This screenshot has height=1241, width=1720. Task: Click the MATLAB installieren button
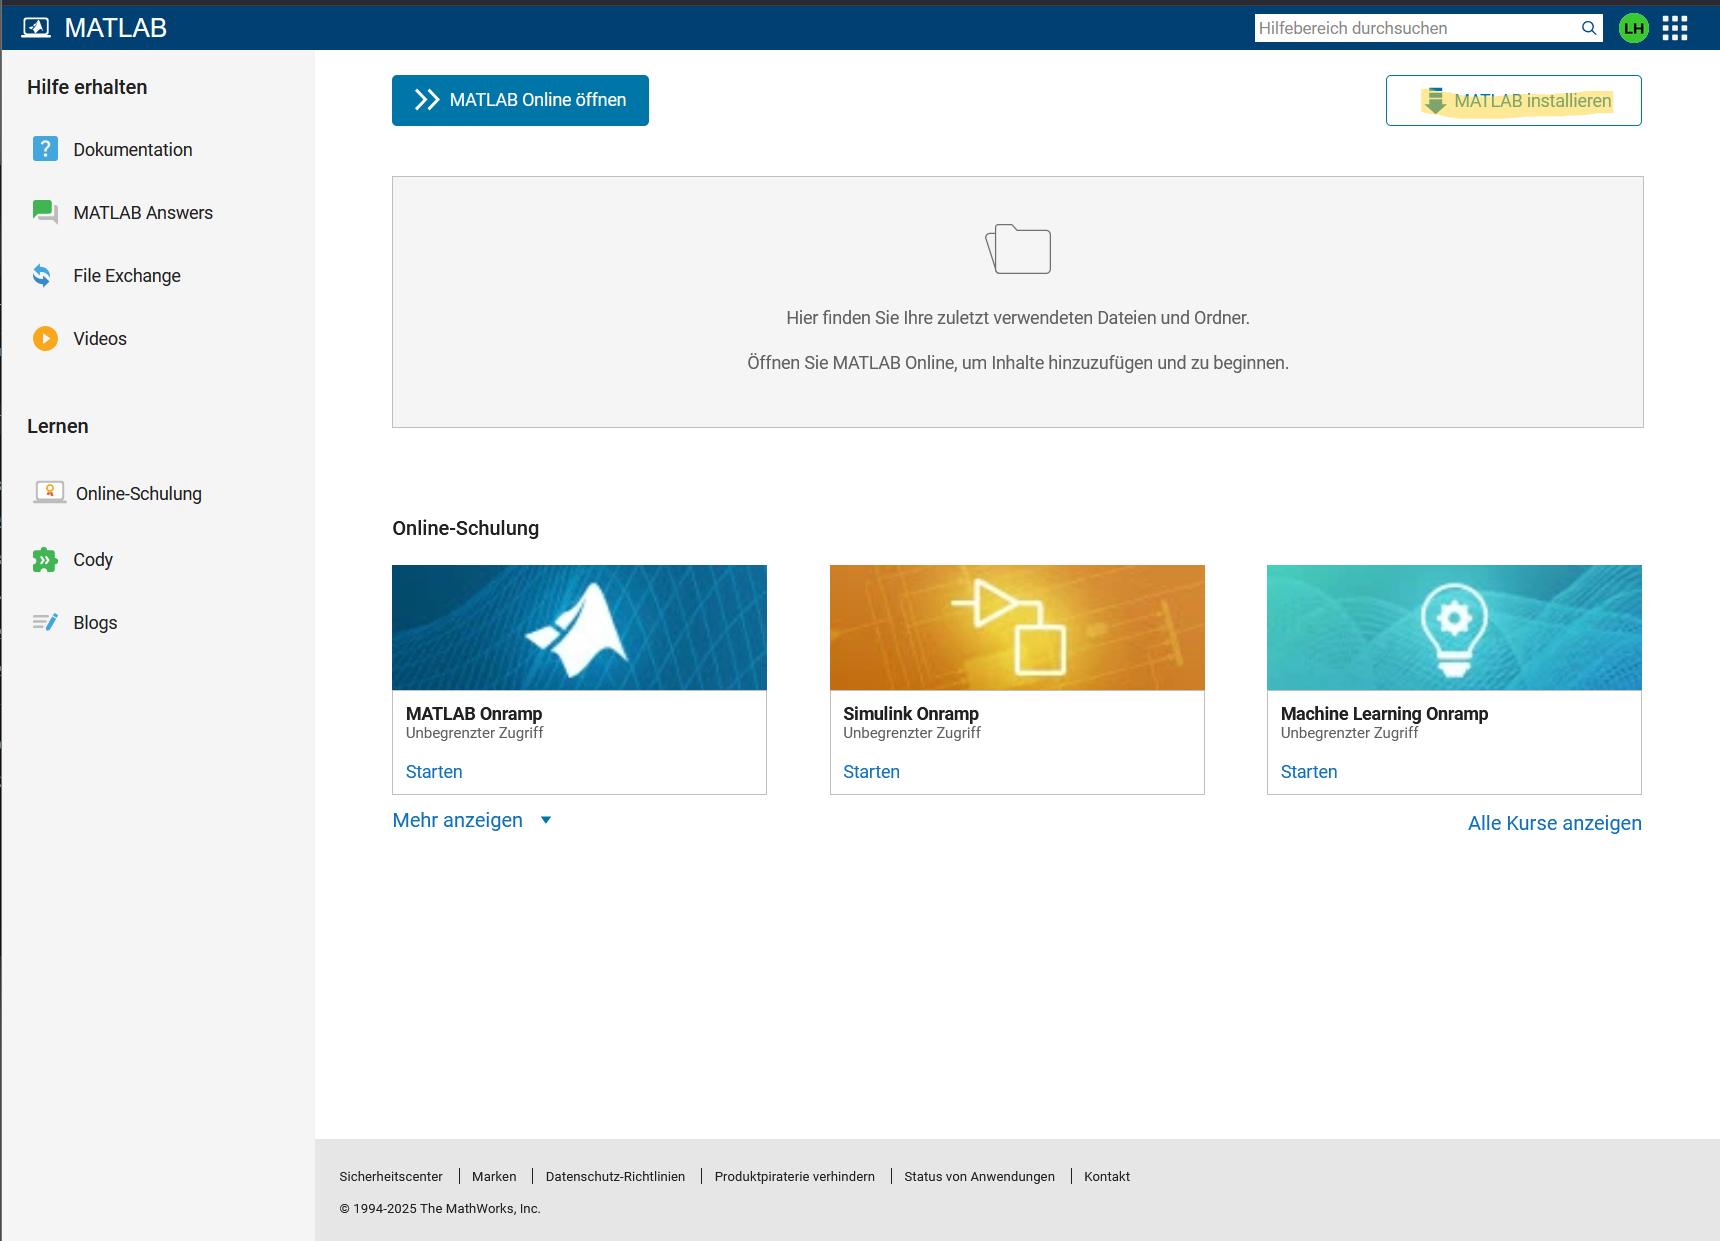[x=1513, y=101]
